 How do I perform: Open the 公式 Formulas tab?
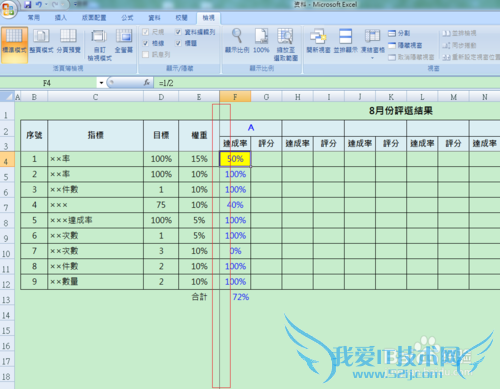127,18
